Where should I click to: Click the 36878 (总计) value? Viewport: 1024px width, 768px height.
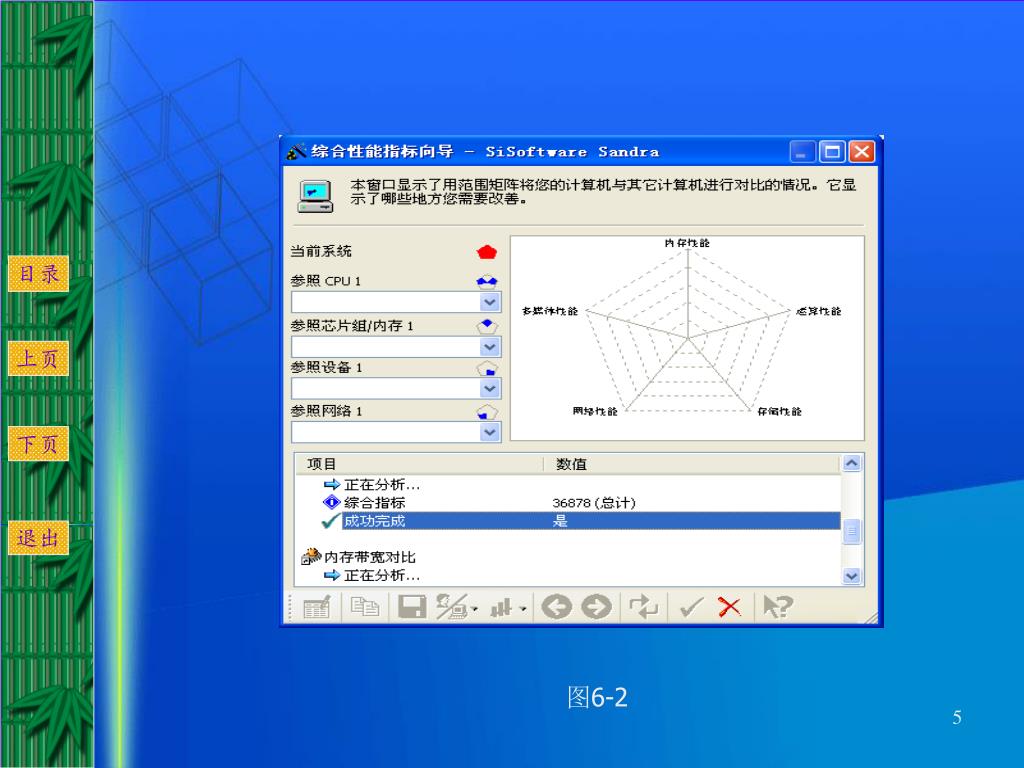pos(594,503)
